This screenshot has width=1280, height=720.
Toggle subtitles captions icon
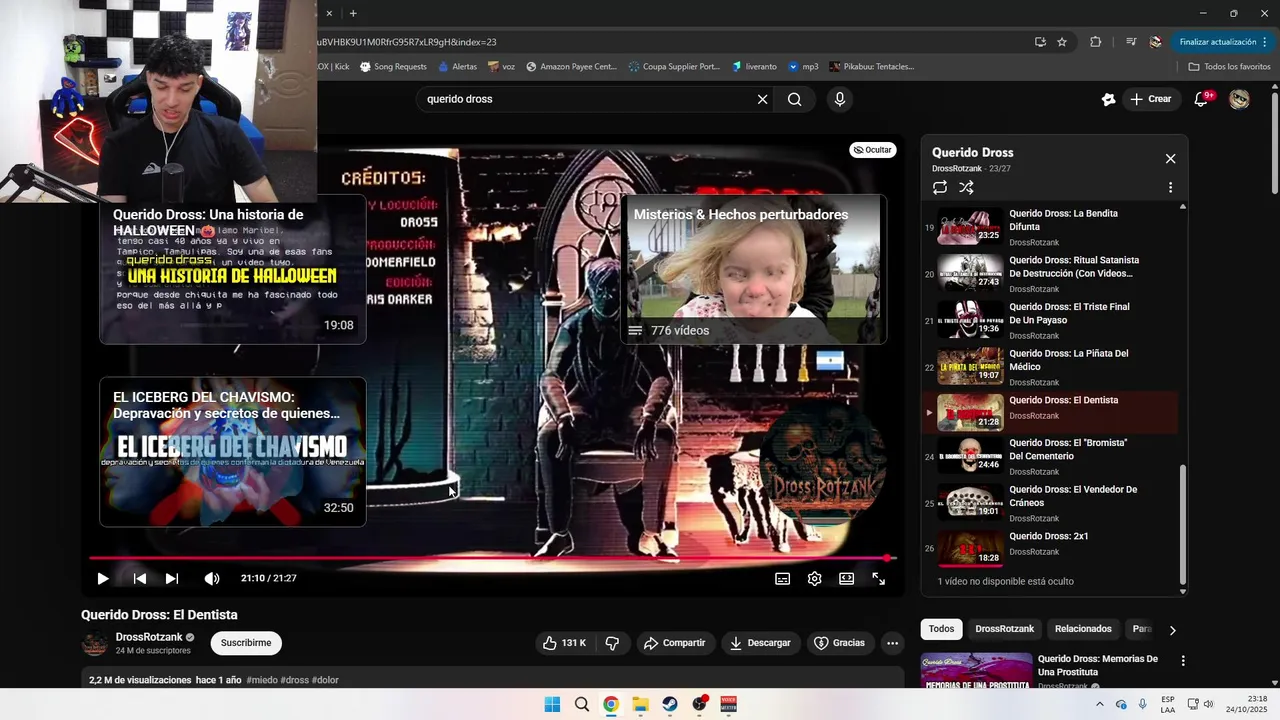(782, 578)
